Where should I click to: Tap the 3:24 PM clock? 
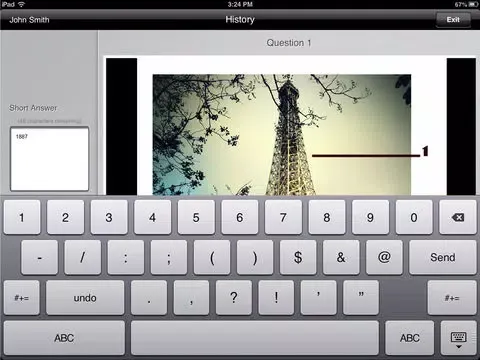pyautogui.click(x=240, y=4)
